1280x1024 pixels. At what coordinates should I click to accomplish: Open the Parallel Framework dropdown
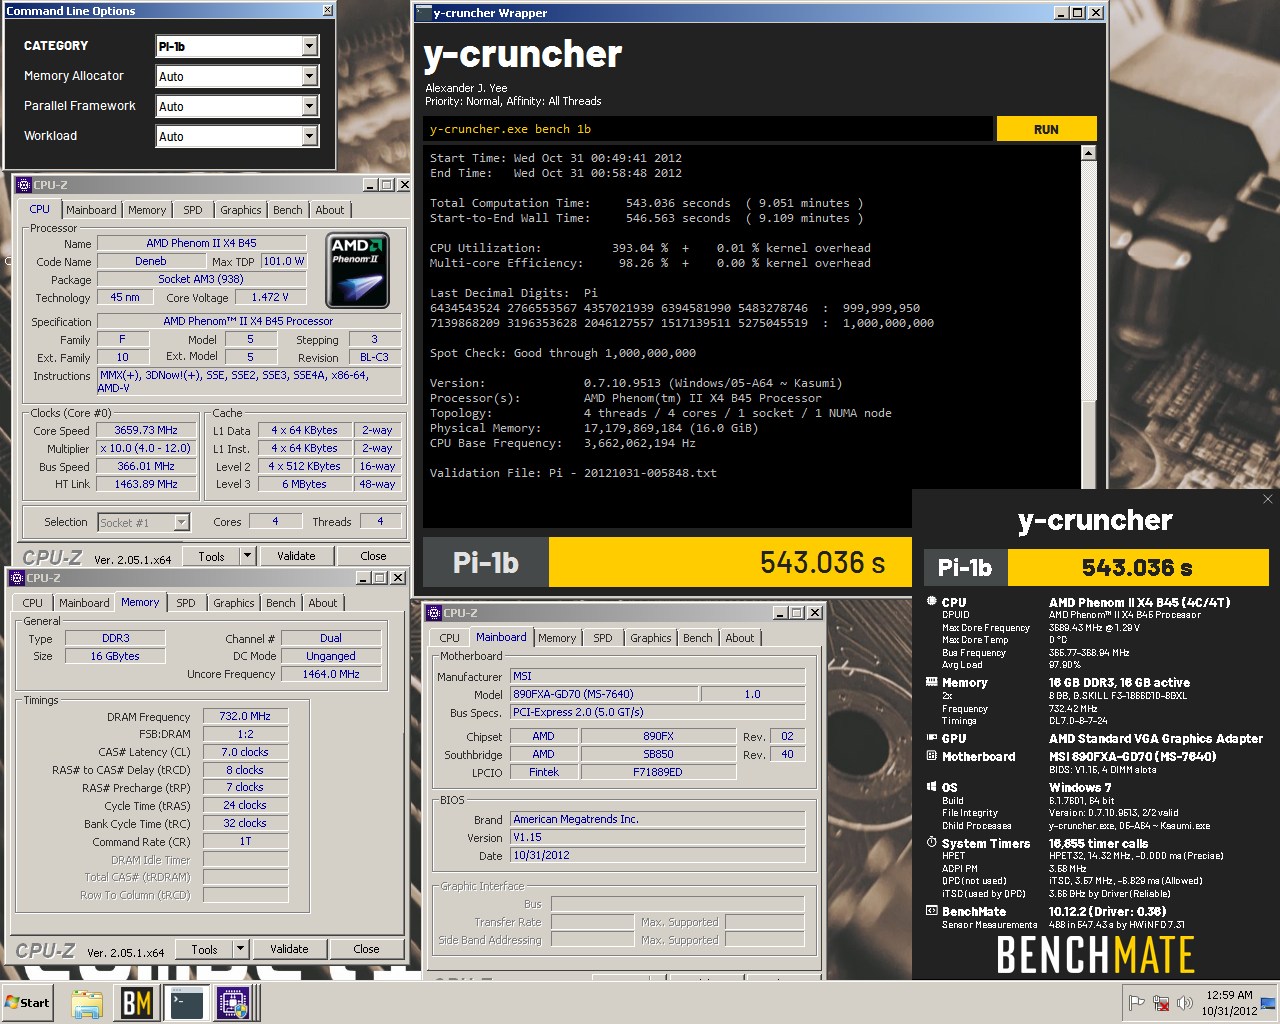[237, 106]
